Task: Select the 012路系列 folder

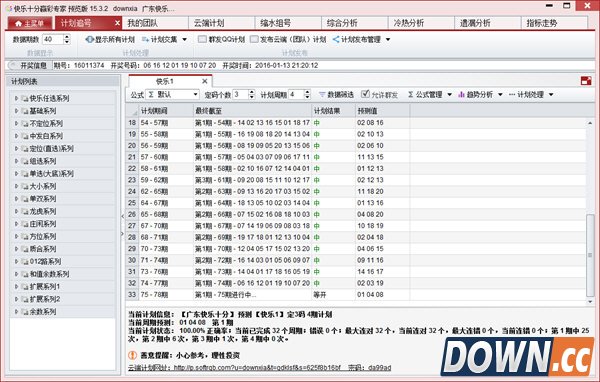Action: coord(41,261)
